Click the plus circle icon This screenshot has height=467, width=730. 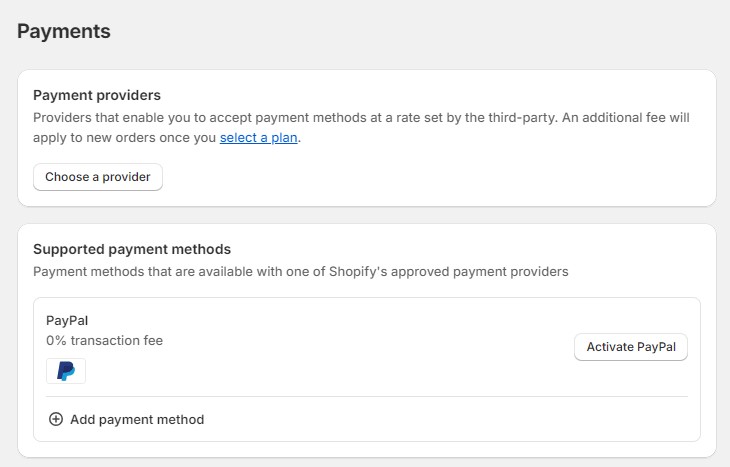pos(56,419)
